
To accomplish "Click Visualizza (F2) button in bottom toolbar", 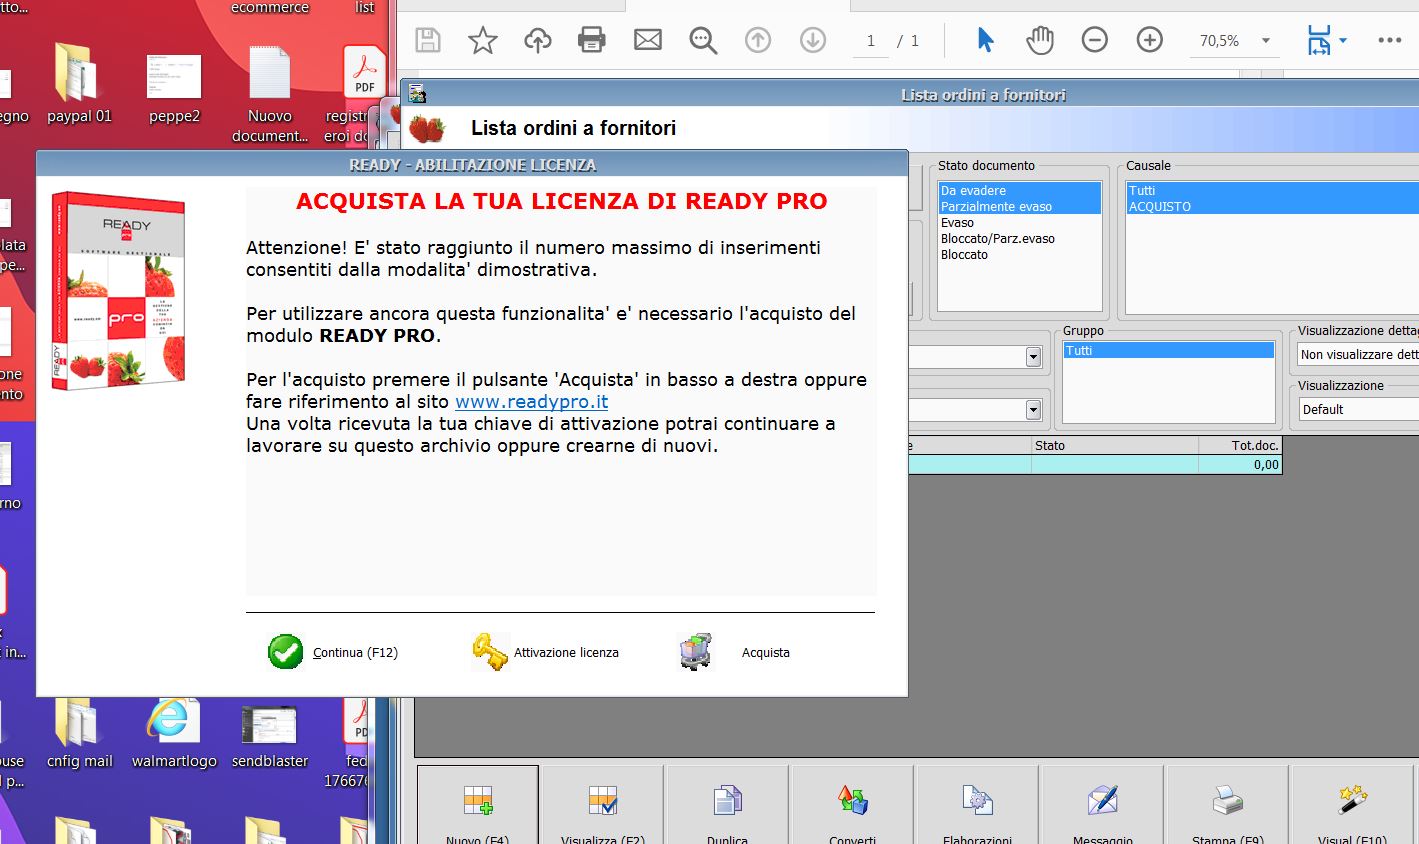I will click(603, 806).
